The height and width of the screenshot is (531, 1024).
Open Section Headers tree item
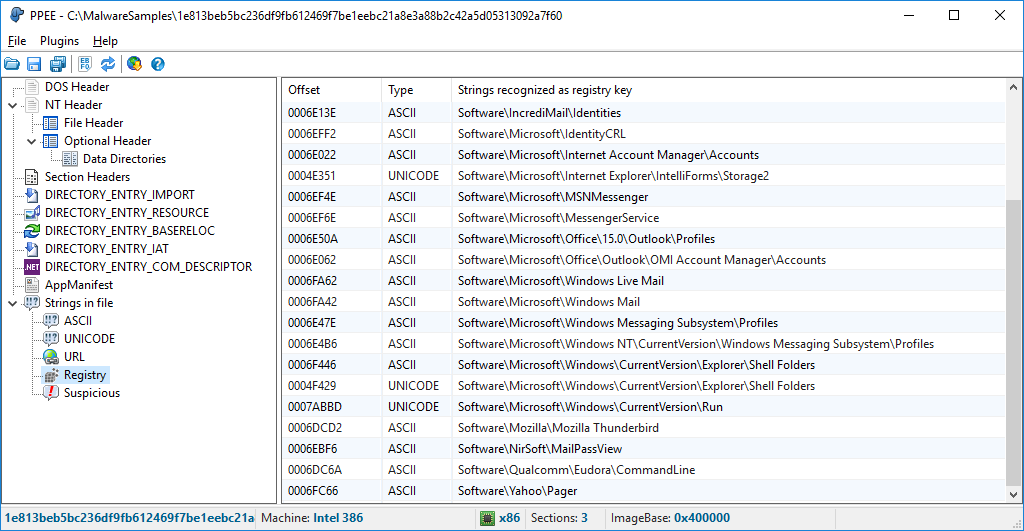[88, 177]
